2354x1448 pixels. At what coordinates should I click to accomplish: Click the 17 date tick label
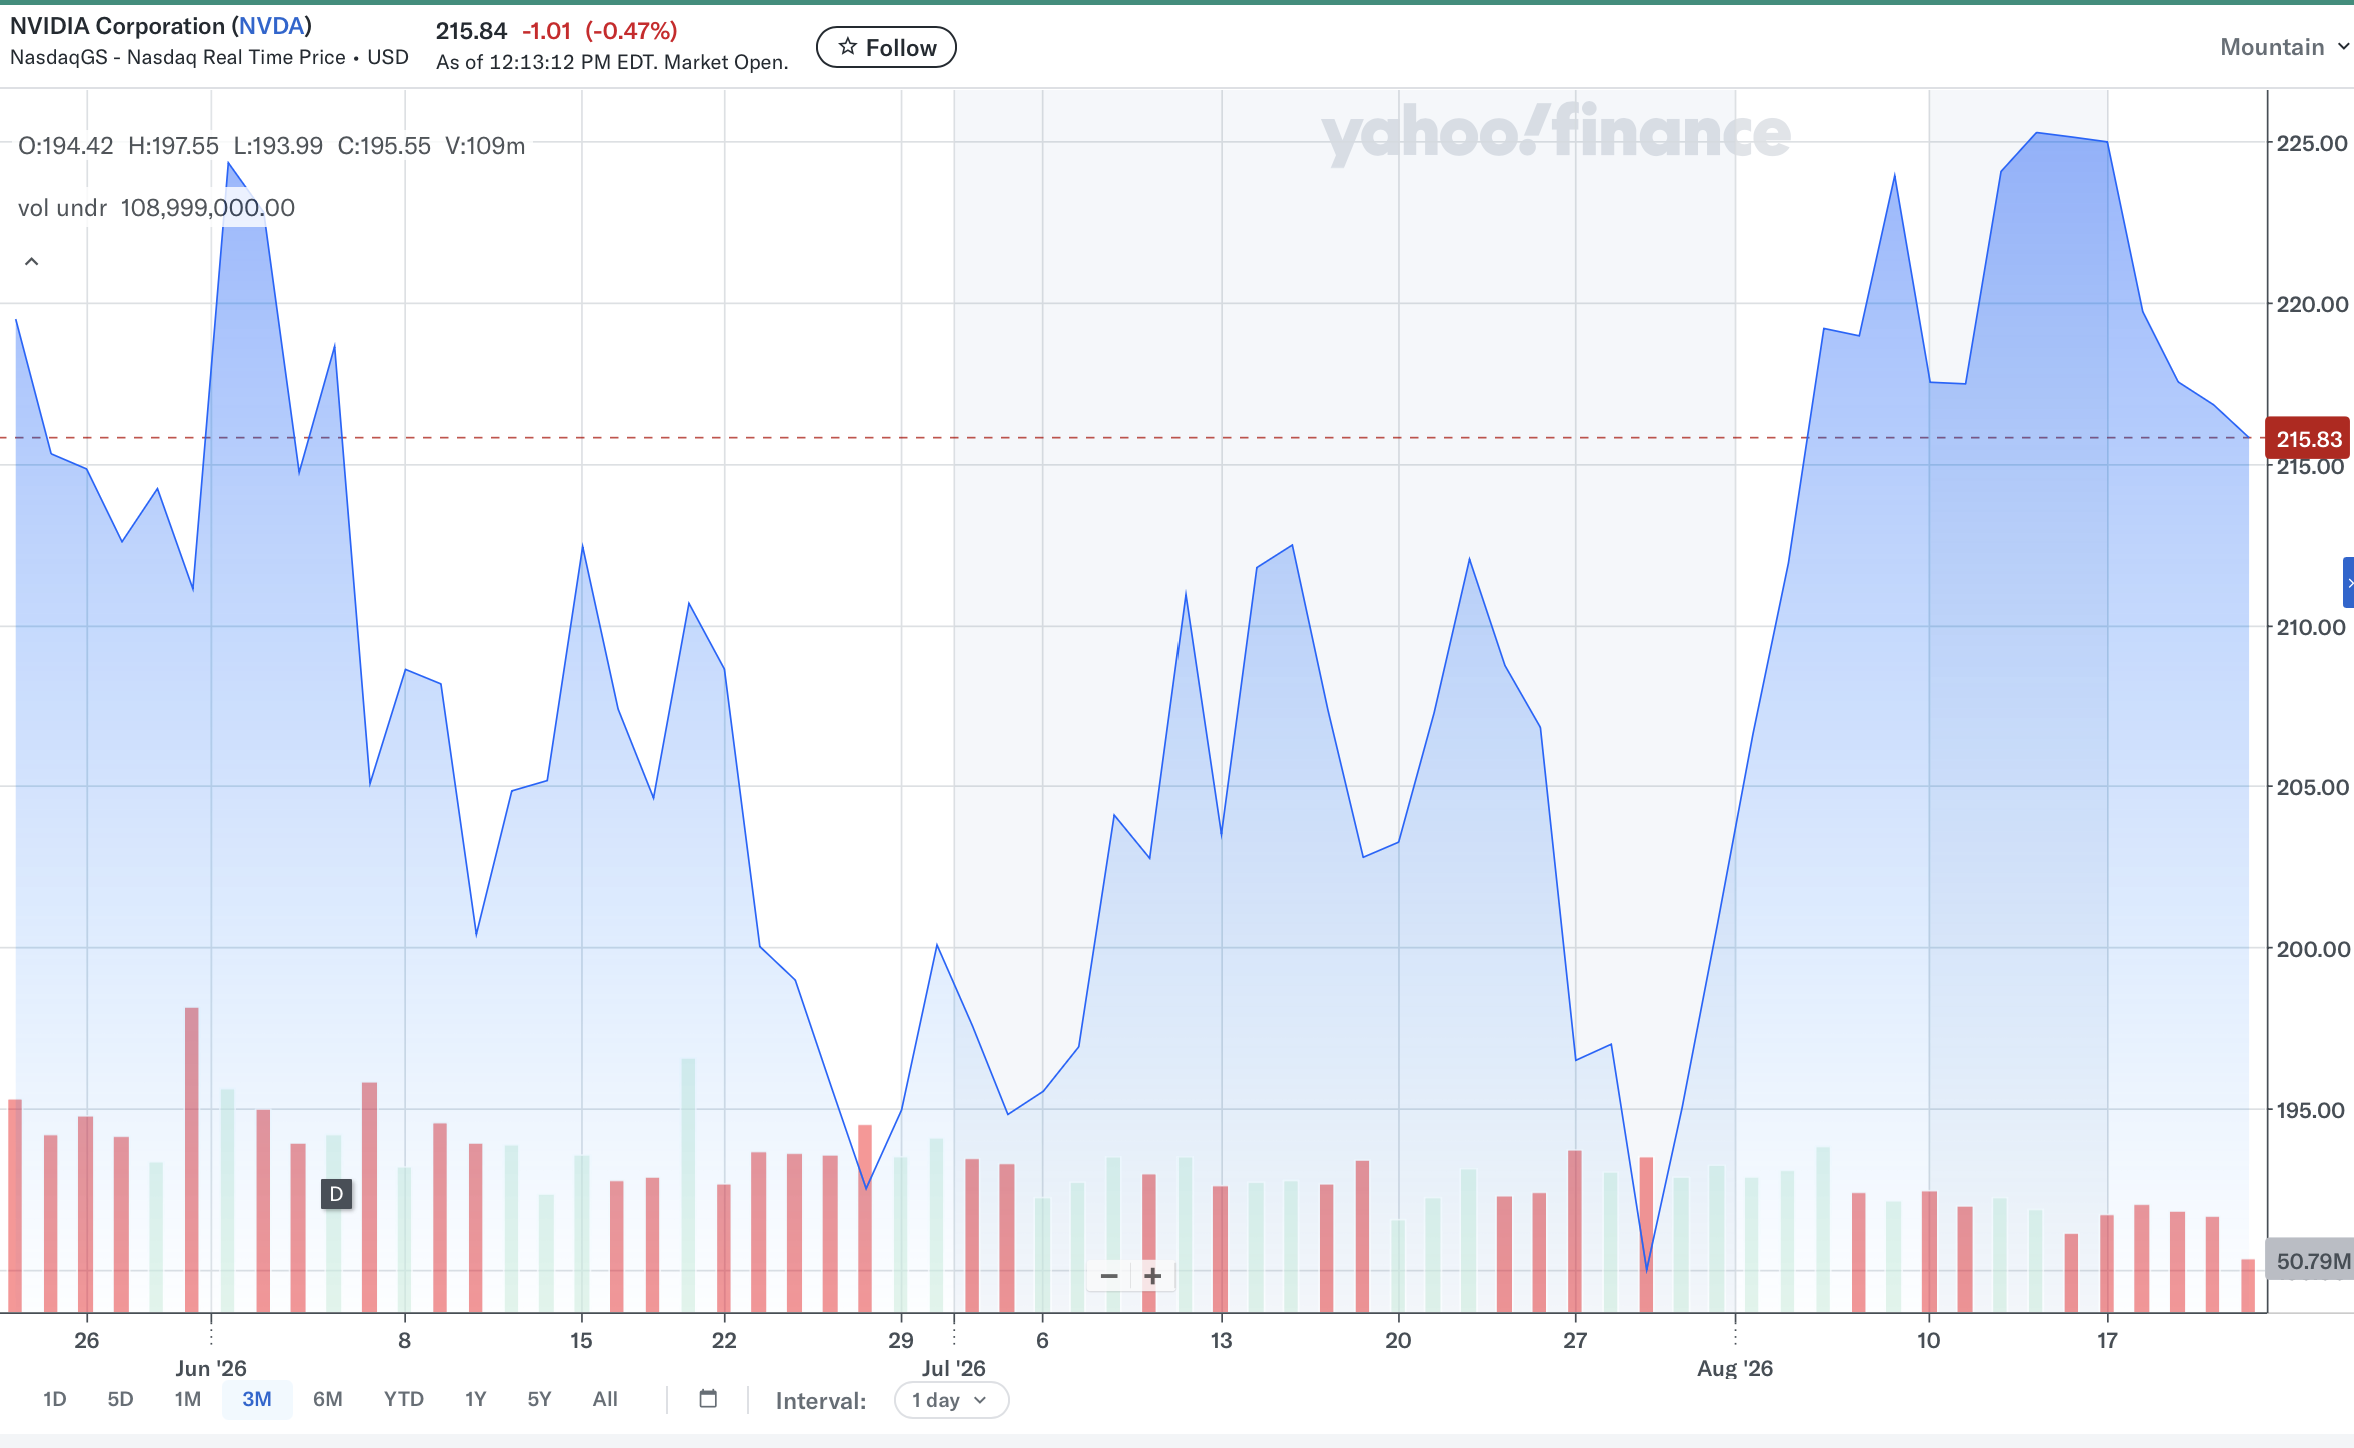tap(2107, 1340)
